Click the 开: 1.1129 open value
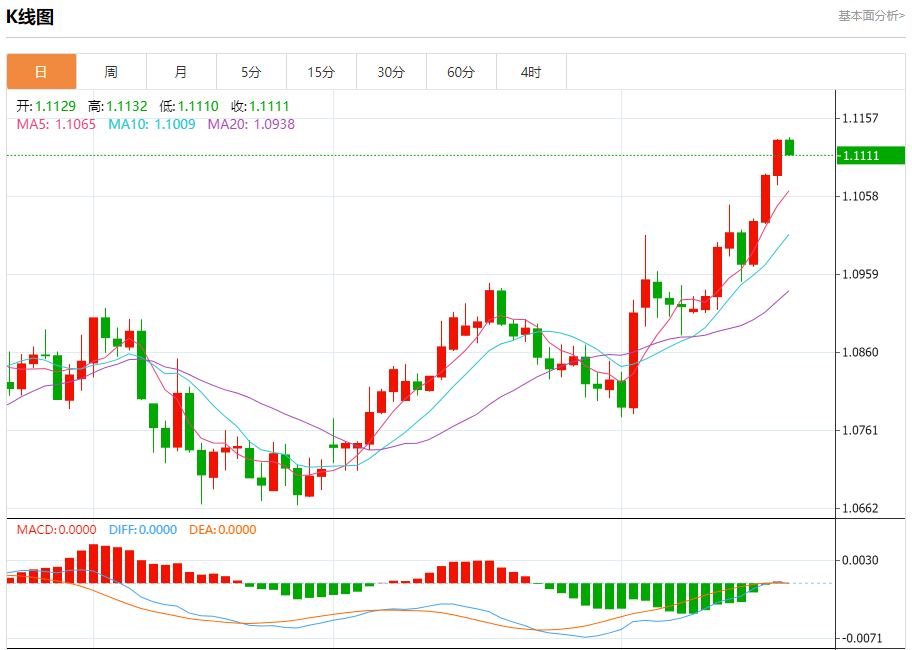912x650 pixels. (46, 106)
